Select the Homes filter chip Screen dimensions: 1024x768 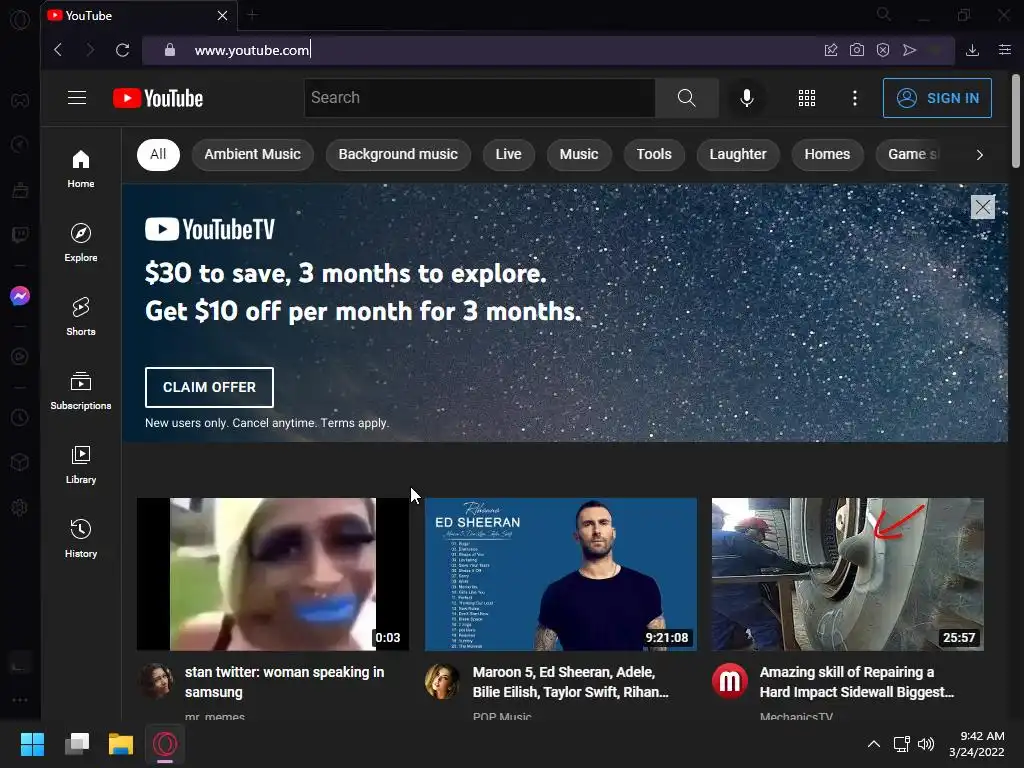point(827,155)
